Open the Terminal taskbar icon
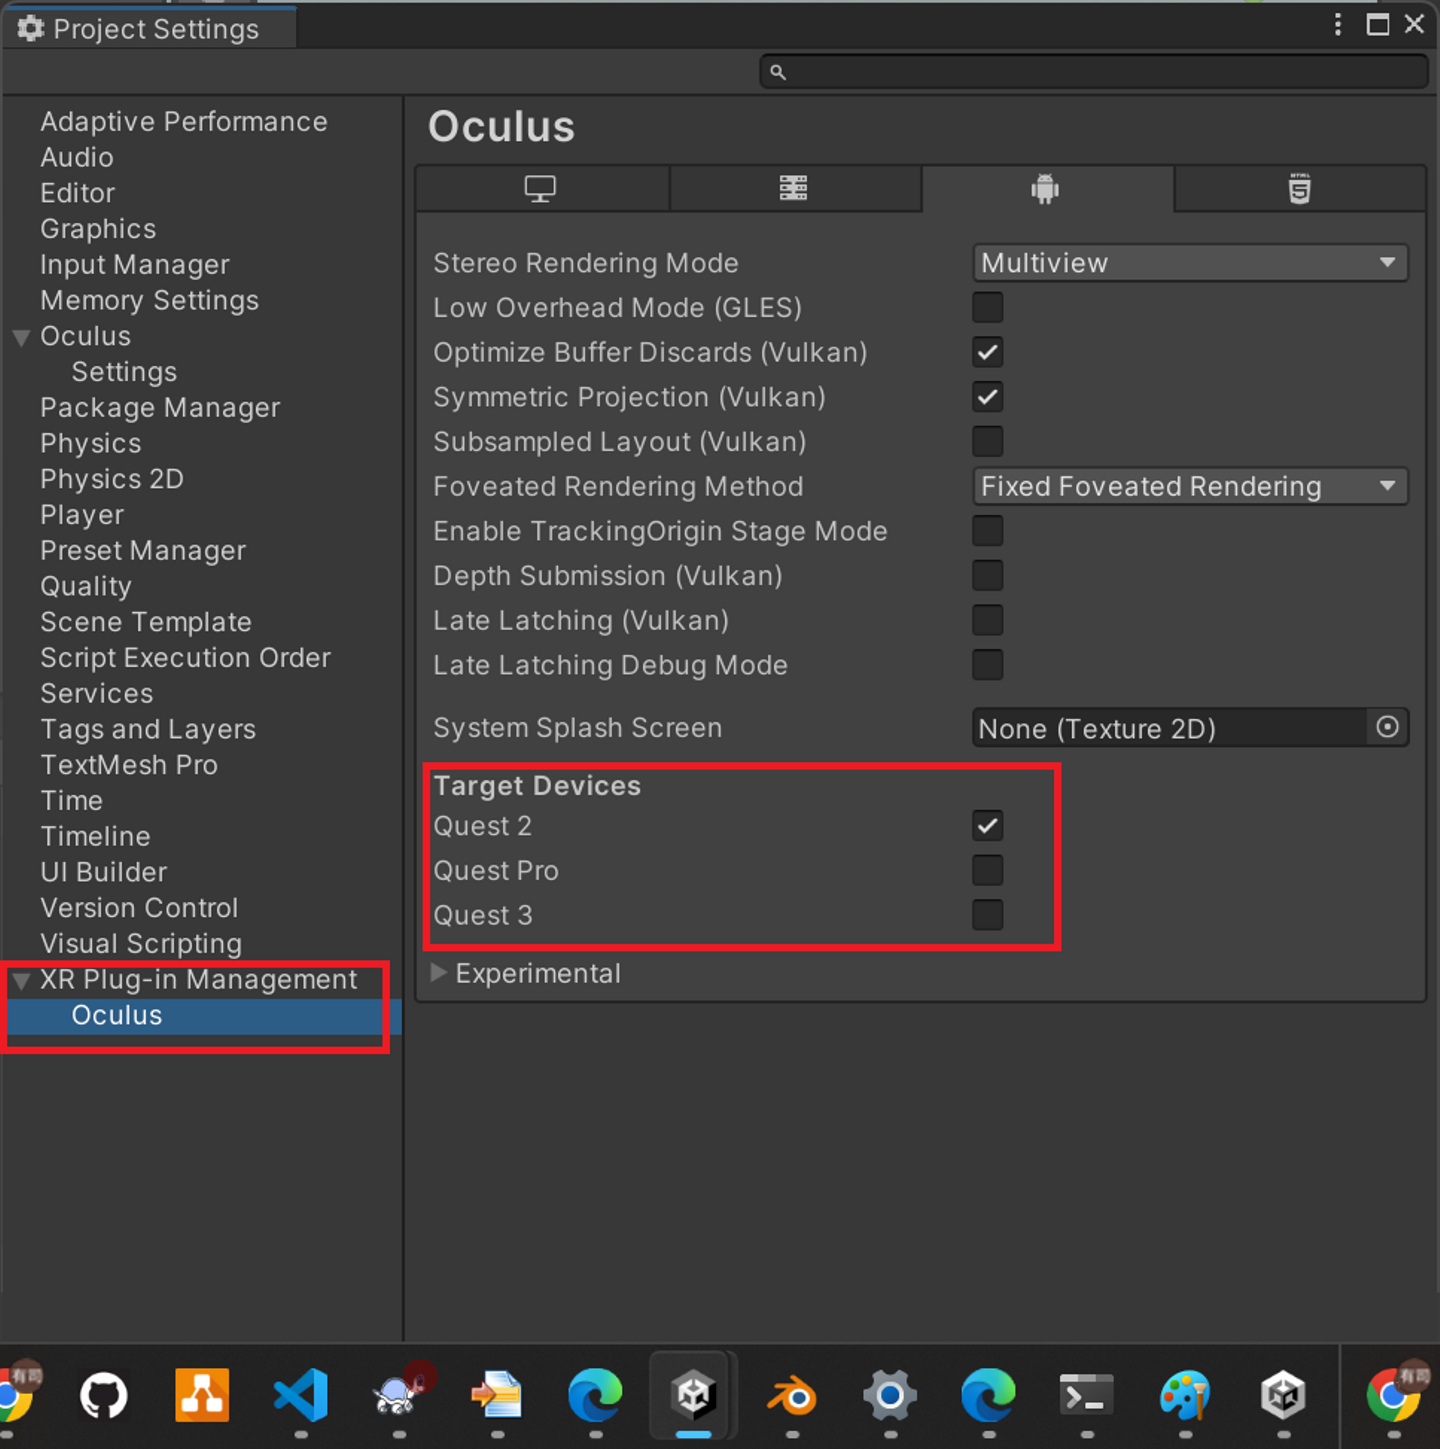 (x=1087, y=1395)
